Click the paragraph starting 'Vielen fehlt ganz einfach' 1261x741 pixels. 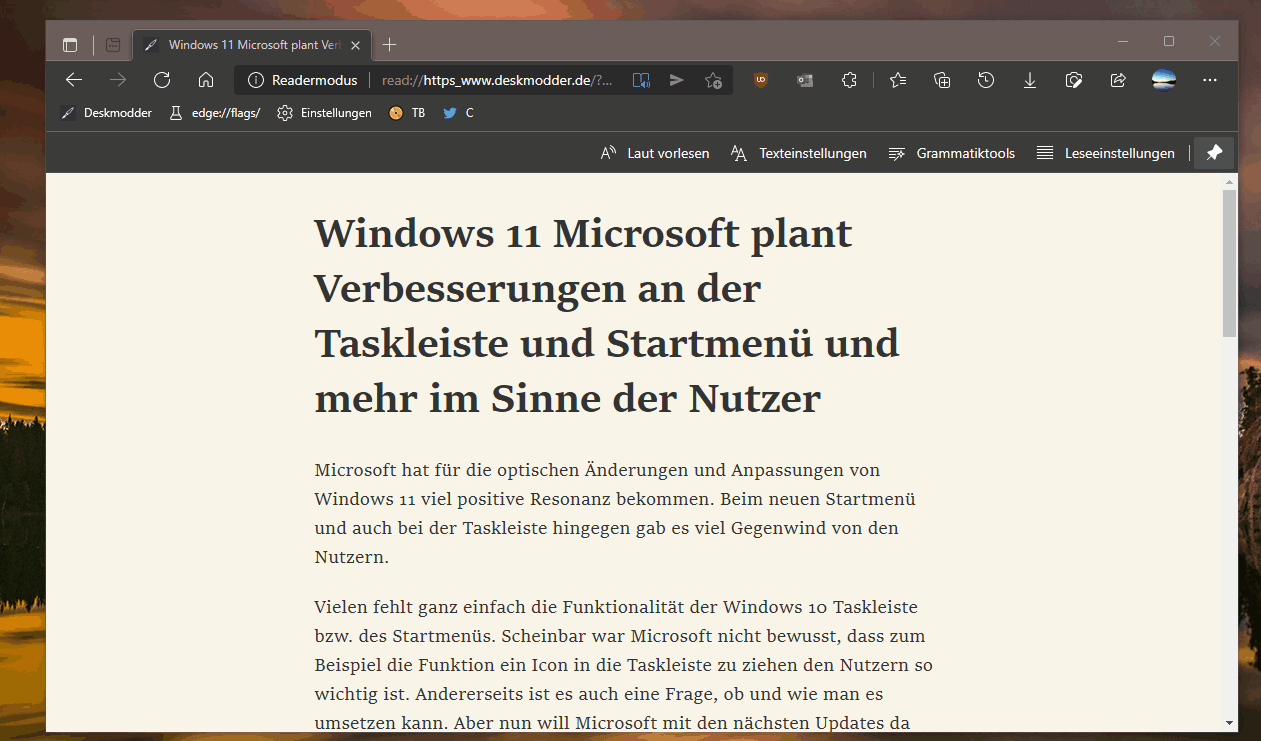[x=623, y=664]
